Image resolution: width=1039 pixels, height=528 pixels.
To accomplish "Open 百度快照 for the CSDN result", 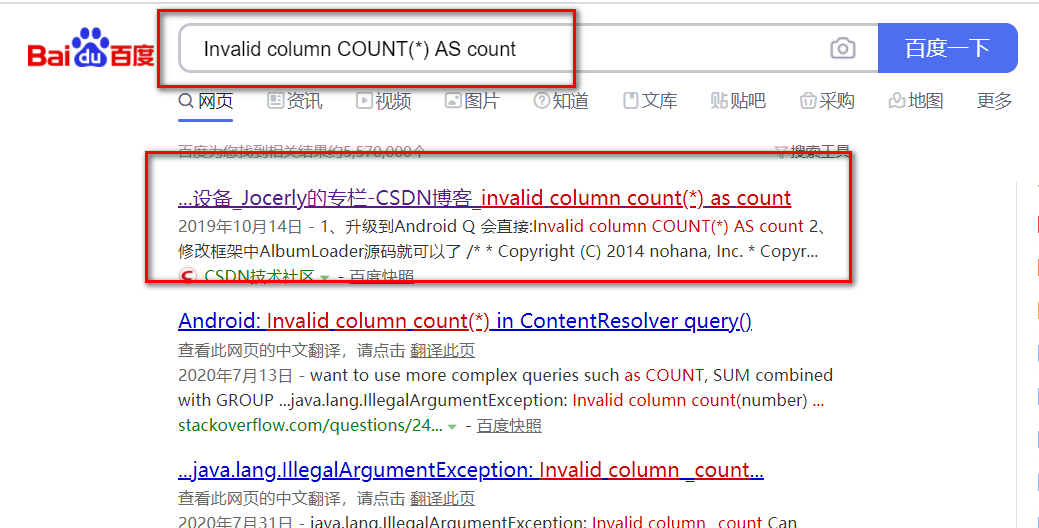I will pyautogui.click(x=381, y=276).
